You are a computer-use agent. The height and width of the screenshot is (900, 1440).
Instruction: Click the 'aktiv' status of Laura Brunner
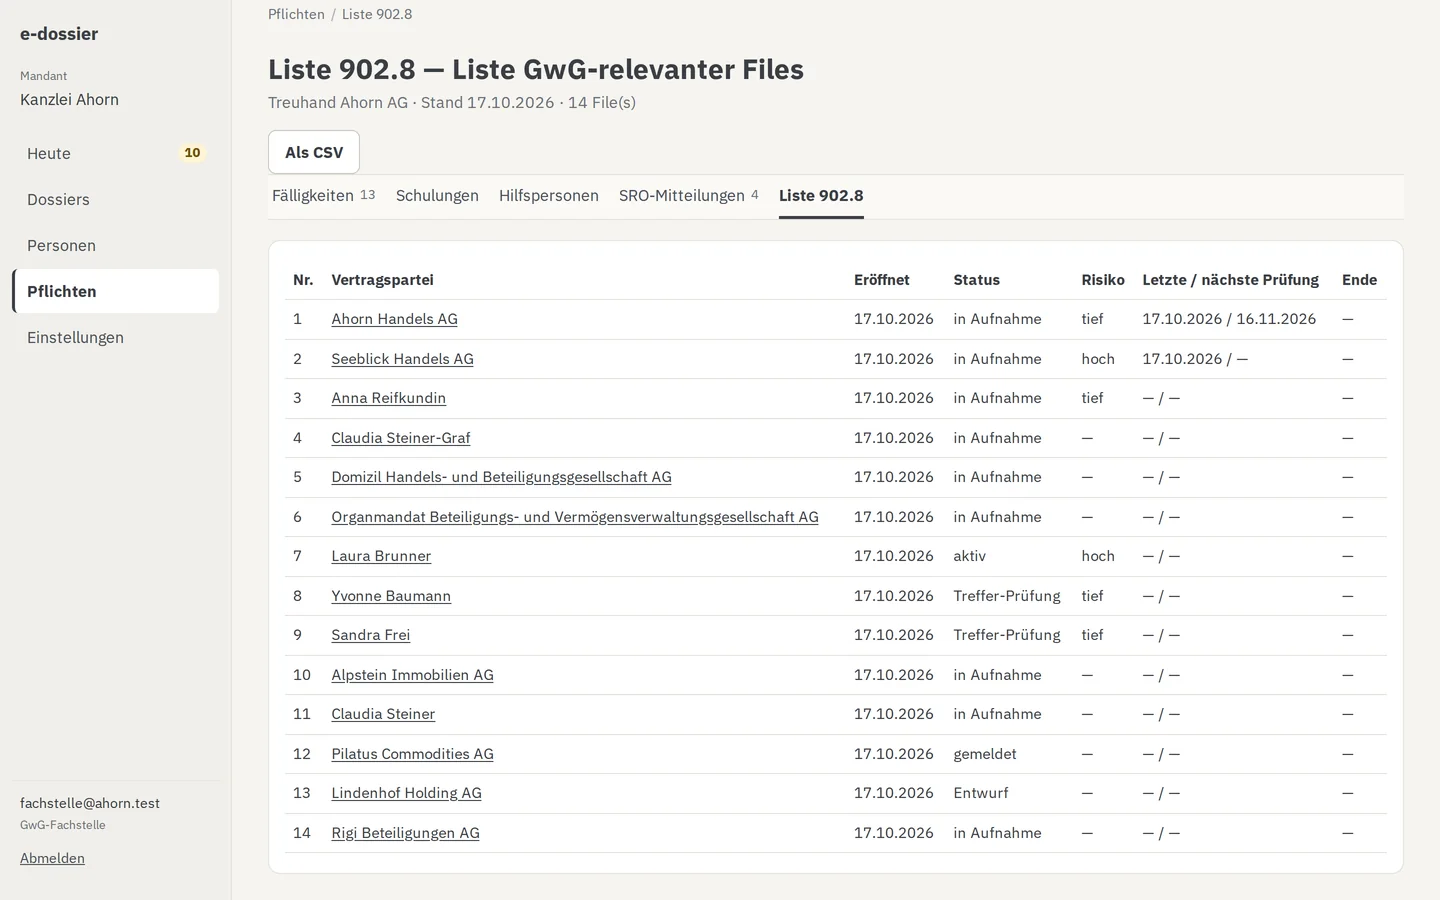969,556
